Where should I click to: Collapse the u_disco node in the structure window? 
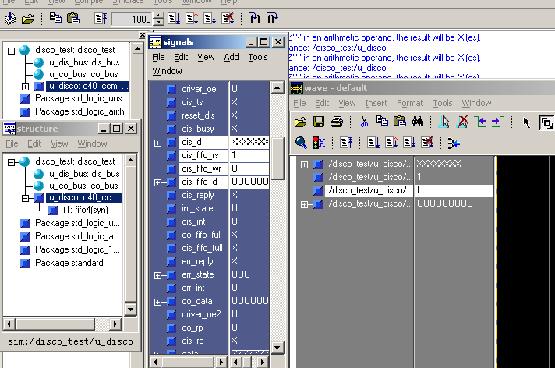click(x=25, y=198)
